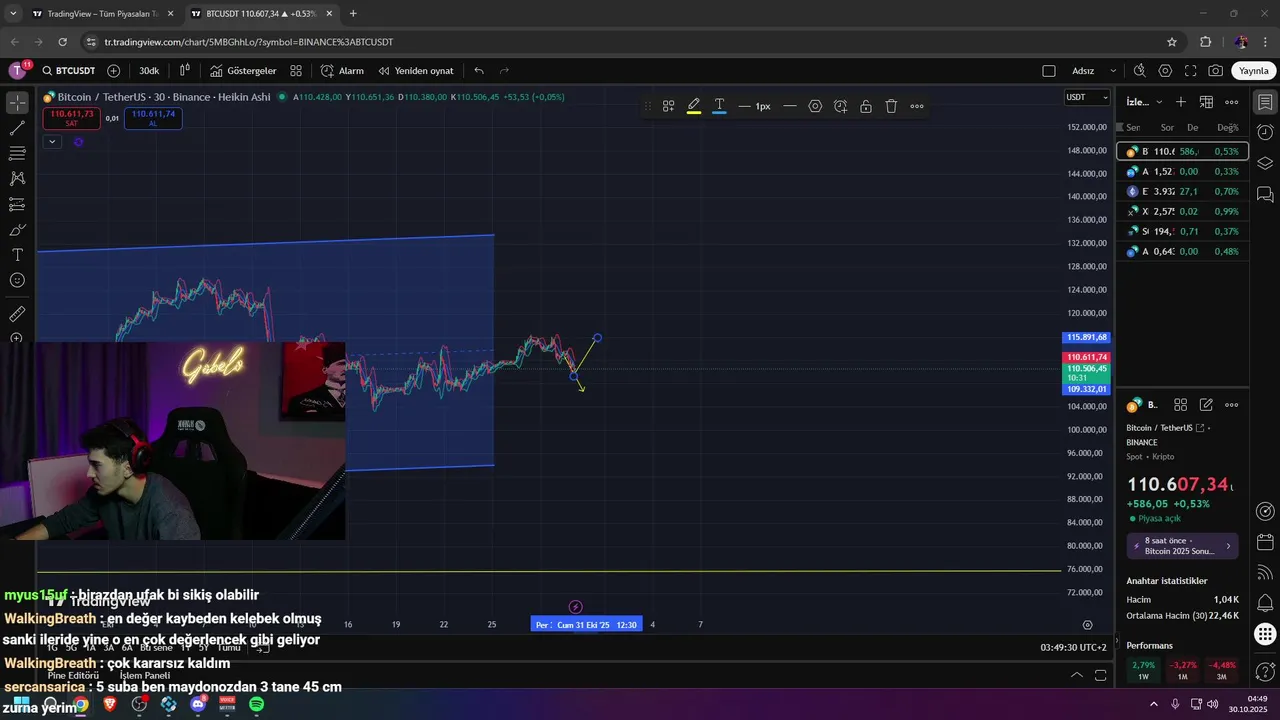Toggle lock on the selected drawing

pyautogui.click(x=865, y=106)
